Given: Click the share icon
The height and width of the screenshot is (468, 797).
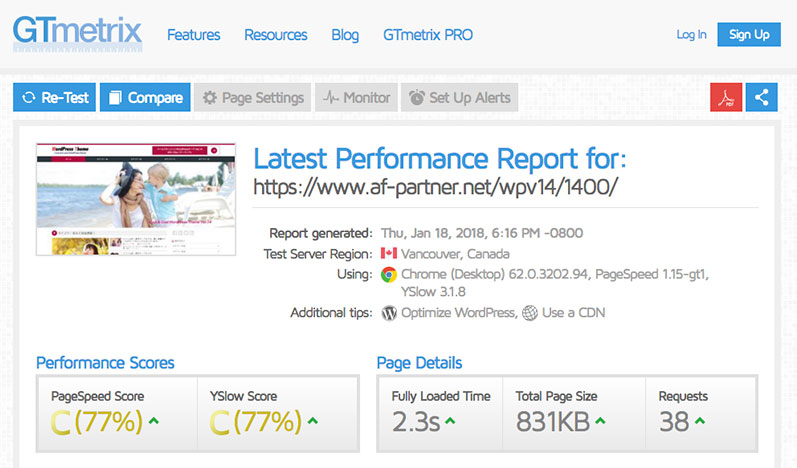Looking at the screenshot, I should pyautogui.click(x=761, y=97).
